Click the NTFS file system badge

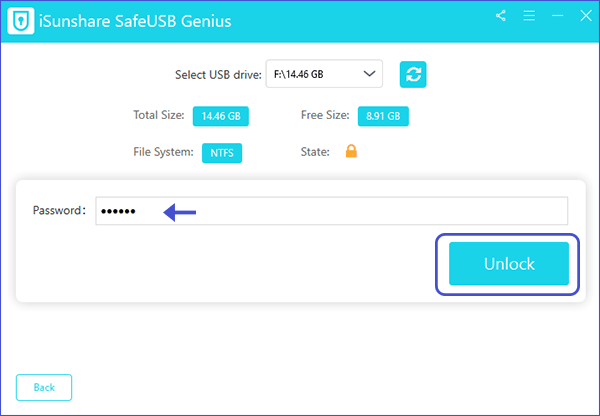(x=222, y=153)
